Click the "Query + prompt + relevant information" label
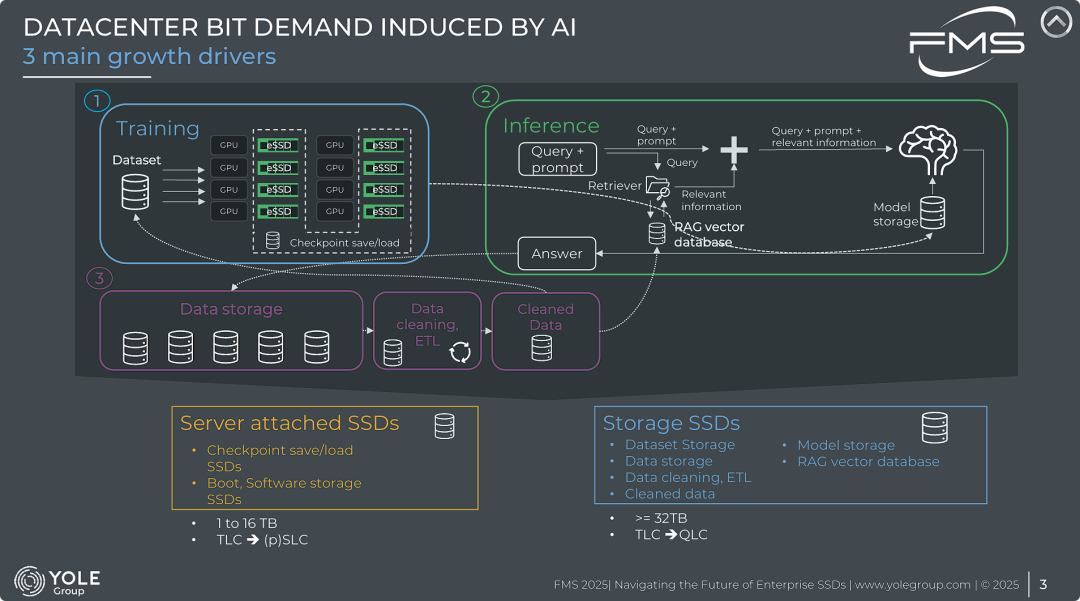 [x=824, y=136]
